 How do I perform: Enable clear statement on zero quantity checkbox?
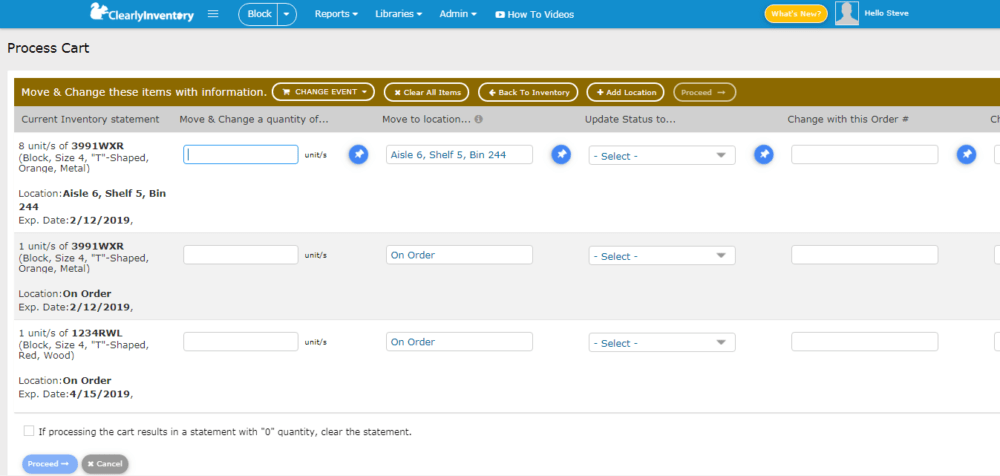[x=29, y=431]
